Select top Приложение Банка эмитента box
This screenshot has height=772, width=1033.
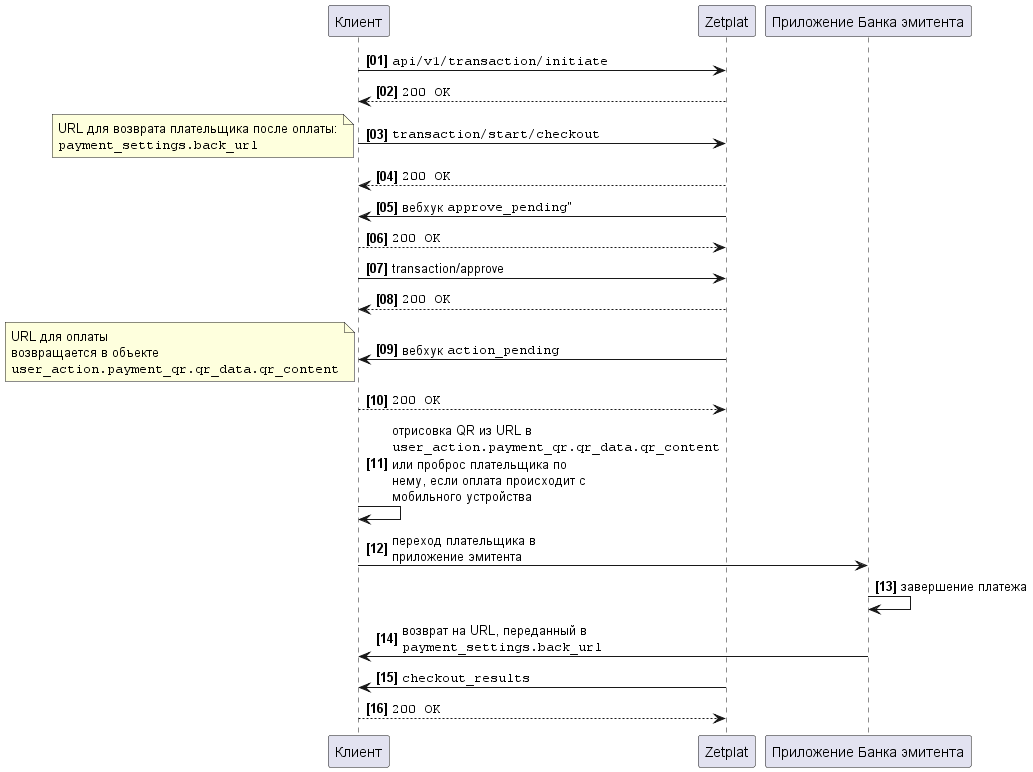(867, 21)
